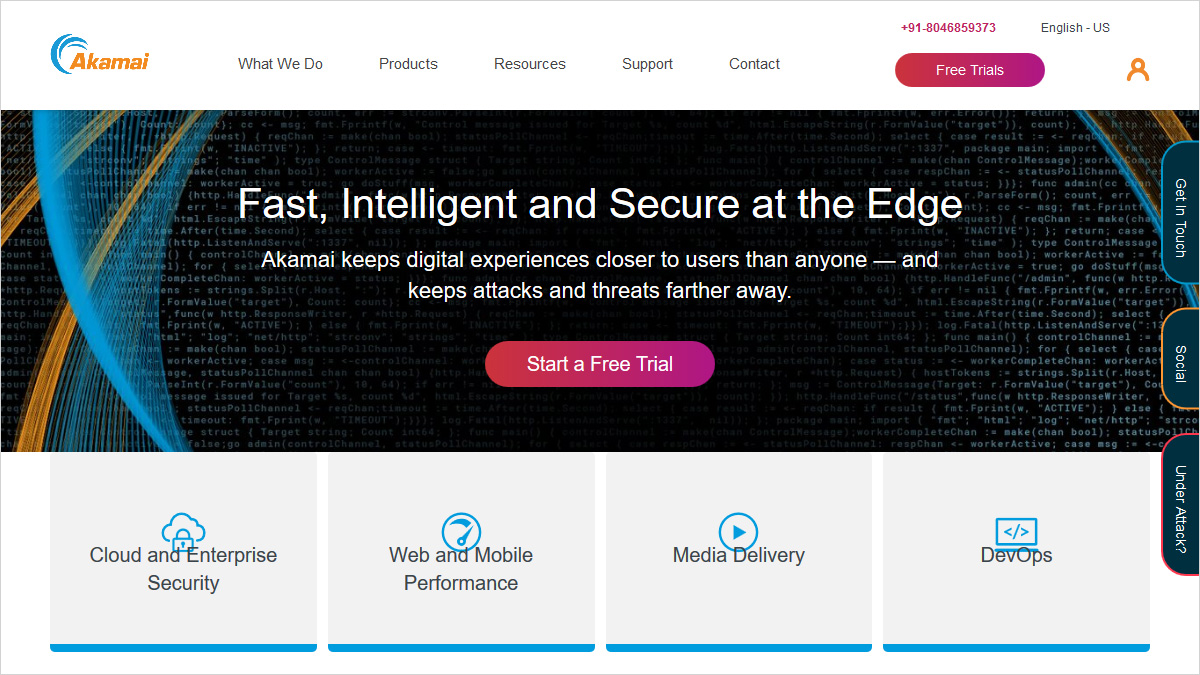Expand the Get In Touch side tab
Screen dimensions: 1200x675
tap(1181, 218)
